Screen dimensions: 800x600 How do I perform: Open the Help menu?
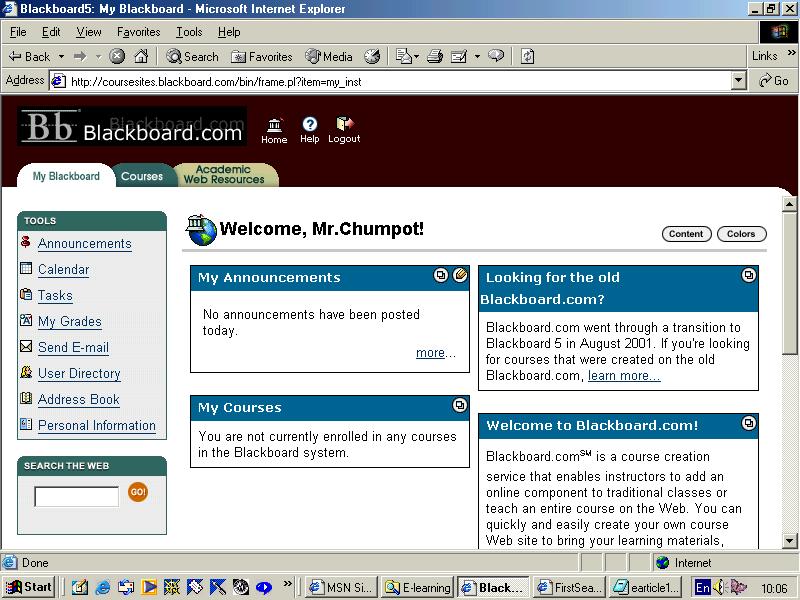(229, 32)
